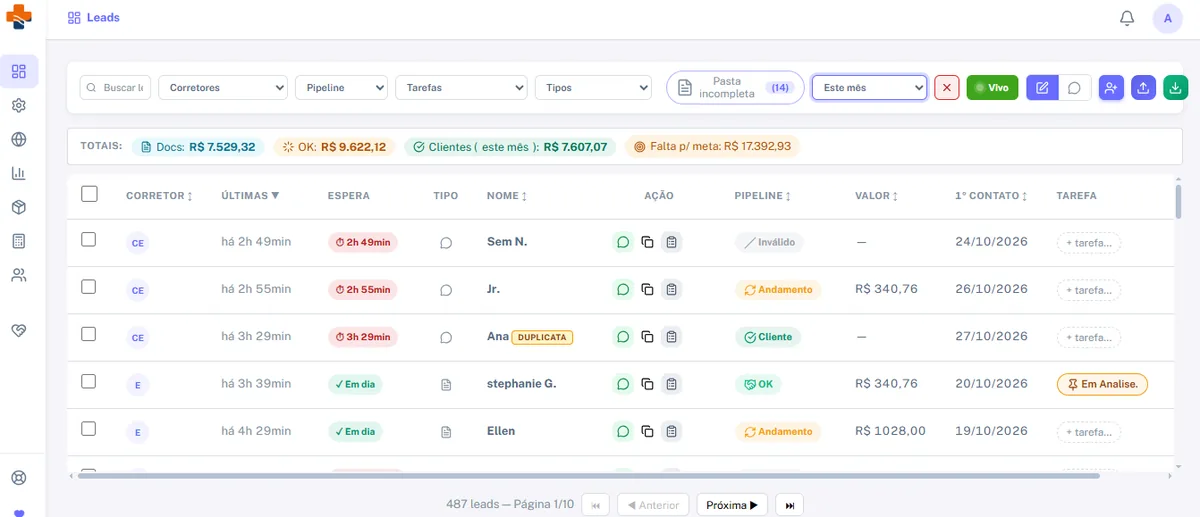This screenshot has height=517, width=1200.
Task: Toggle the Vivo live button
Action: pyautogui.click(x=992, y=88)
